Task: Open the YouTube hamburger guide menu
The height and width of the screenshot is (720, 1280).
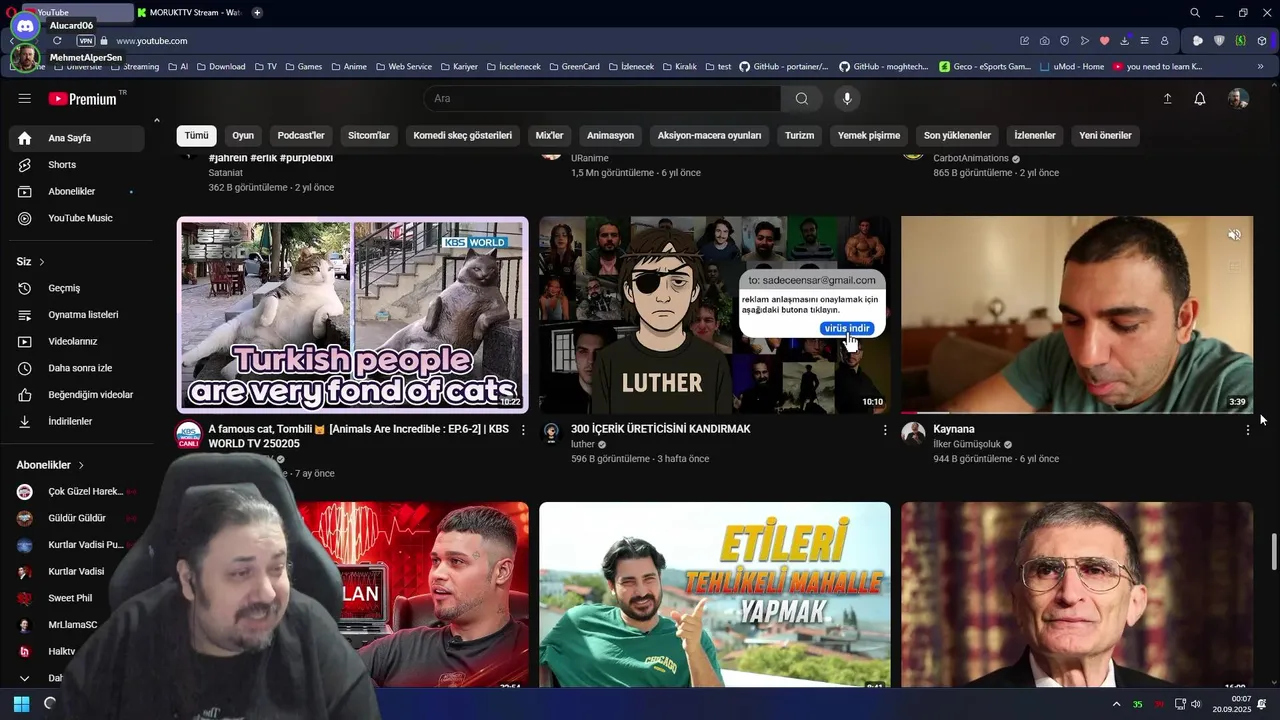Action: [25, 99]
